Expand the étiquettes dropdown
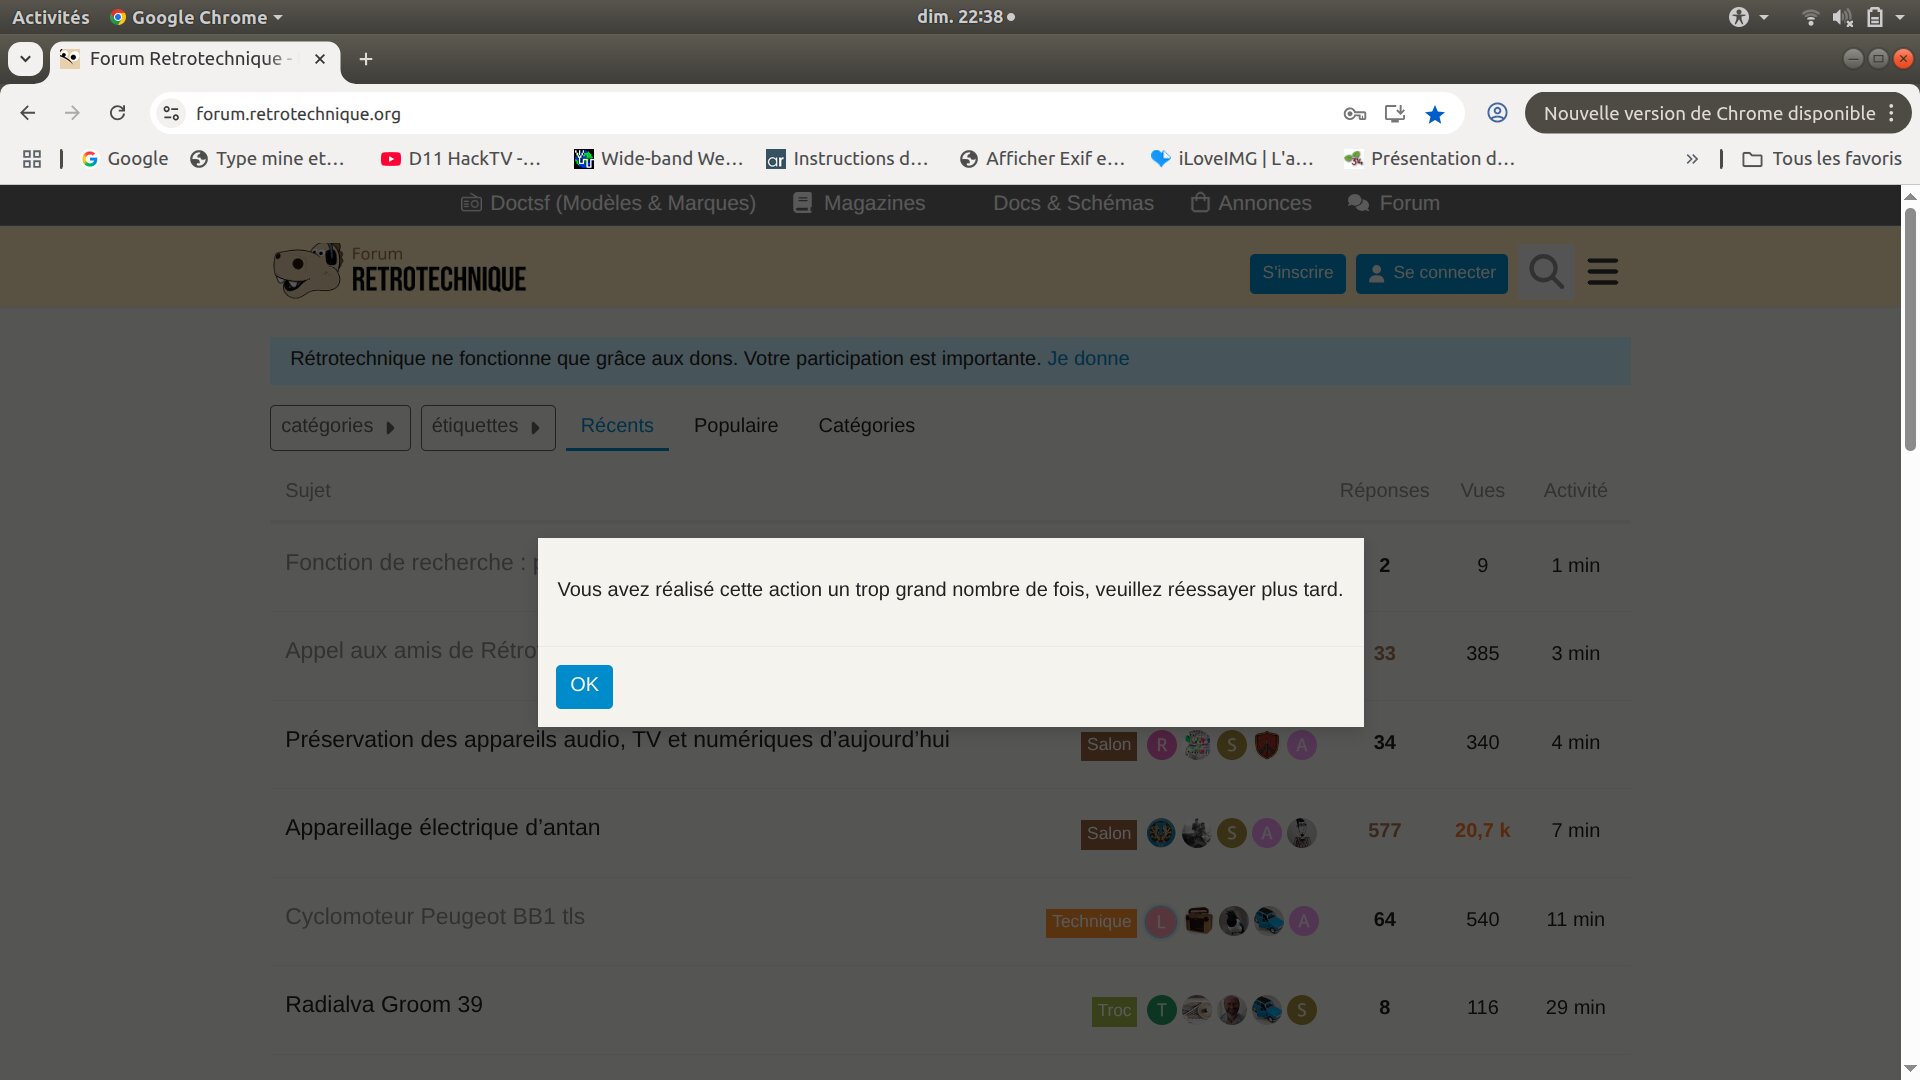The height and width of the screenshot is (1080, 1920). coord(487,427)
